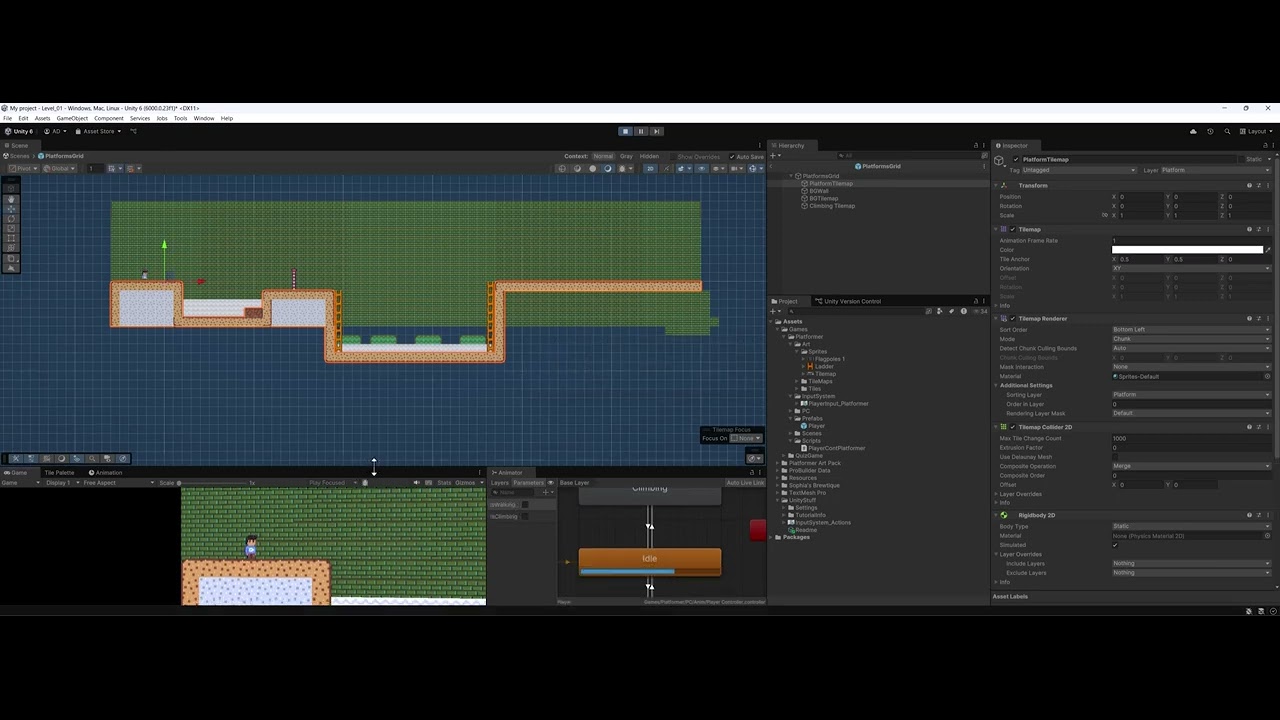Select Normal context rendering mode
1280x720 pixels.
point(602,156)
